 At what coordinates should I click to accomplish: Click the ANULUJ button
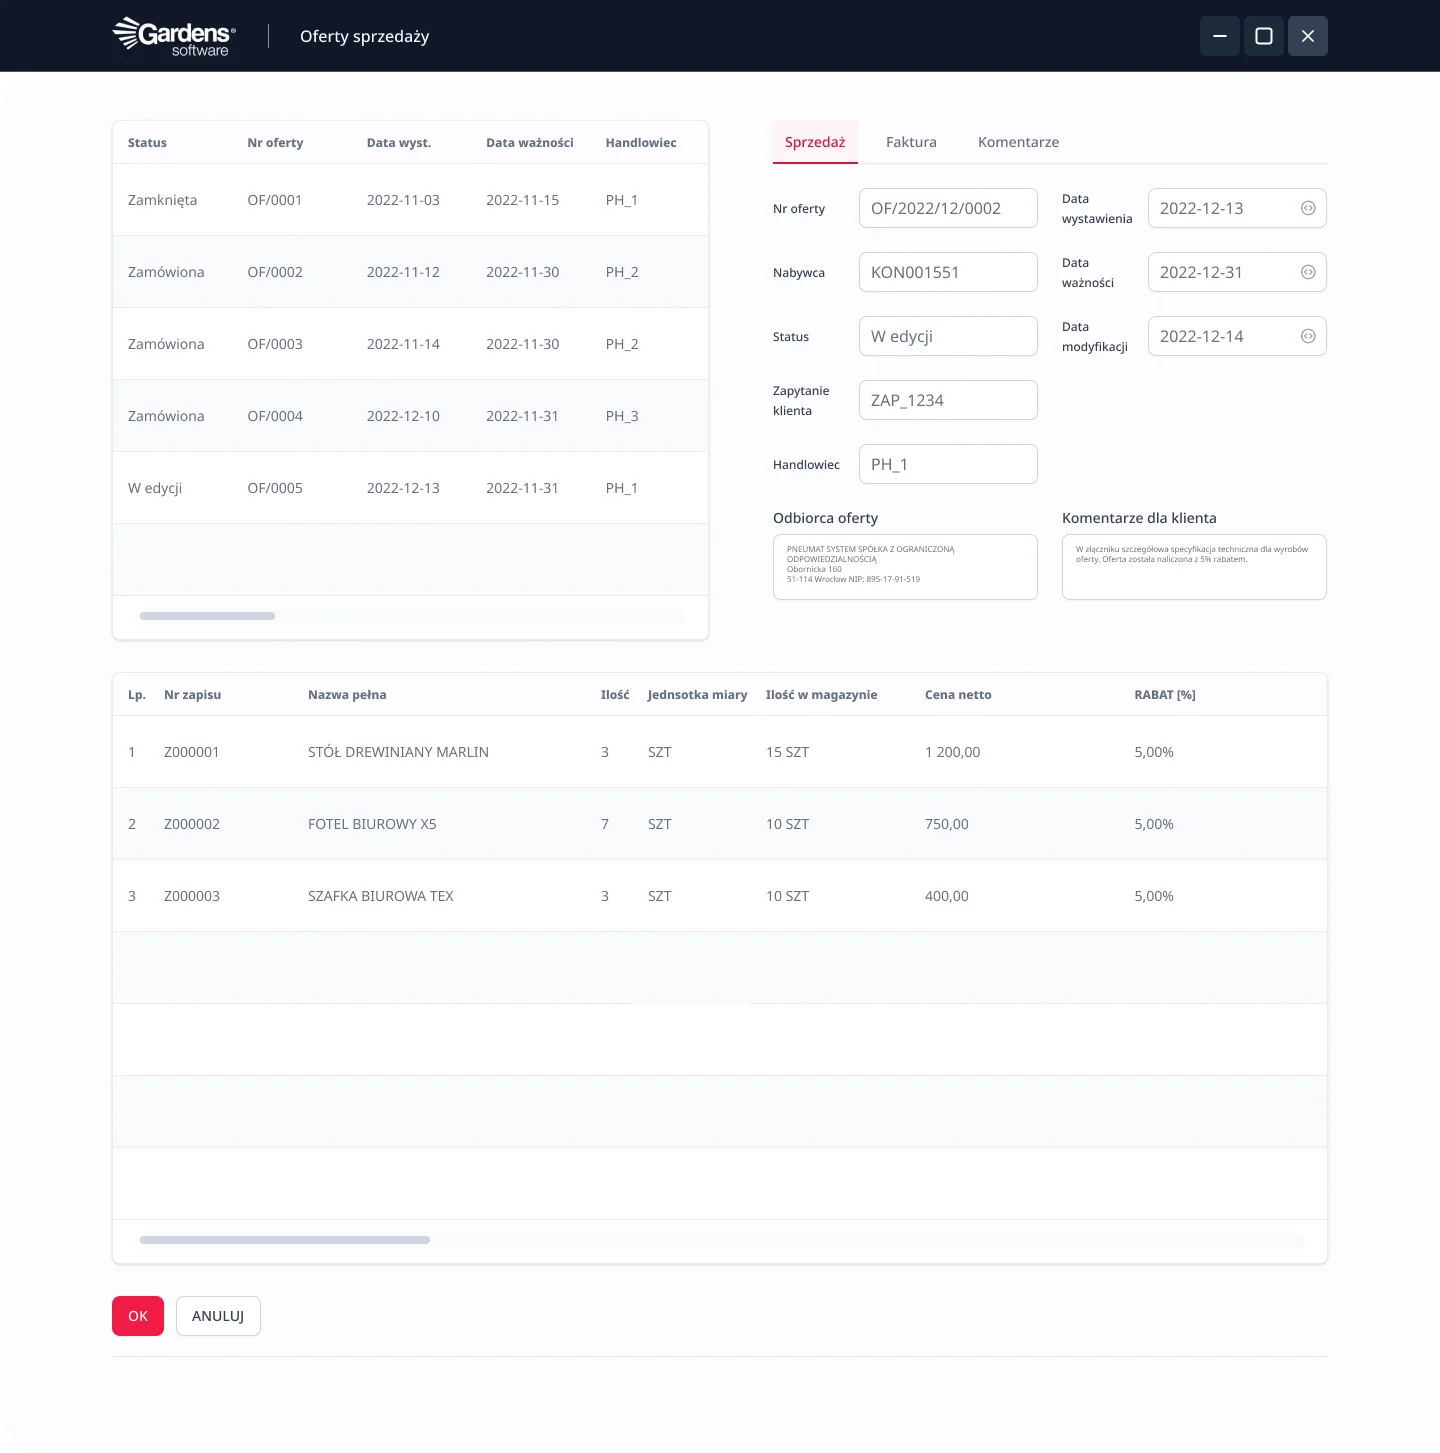[218, 1316]
